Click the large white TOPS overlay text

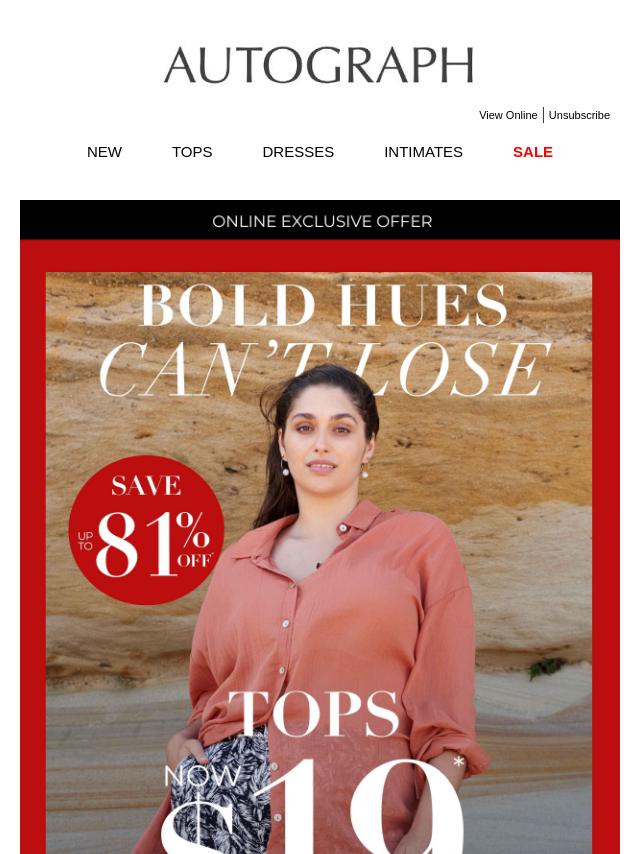coord(313,713)
